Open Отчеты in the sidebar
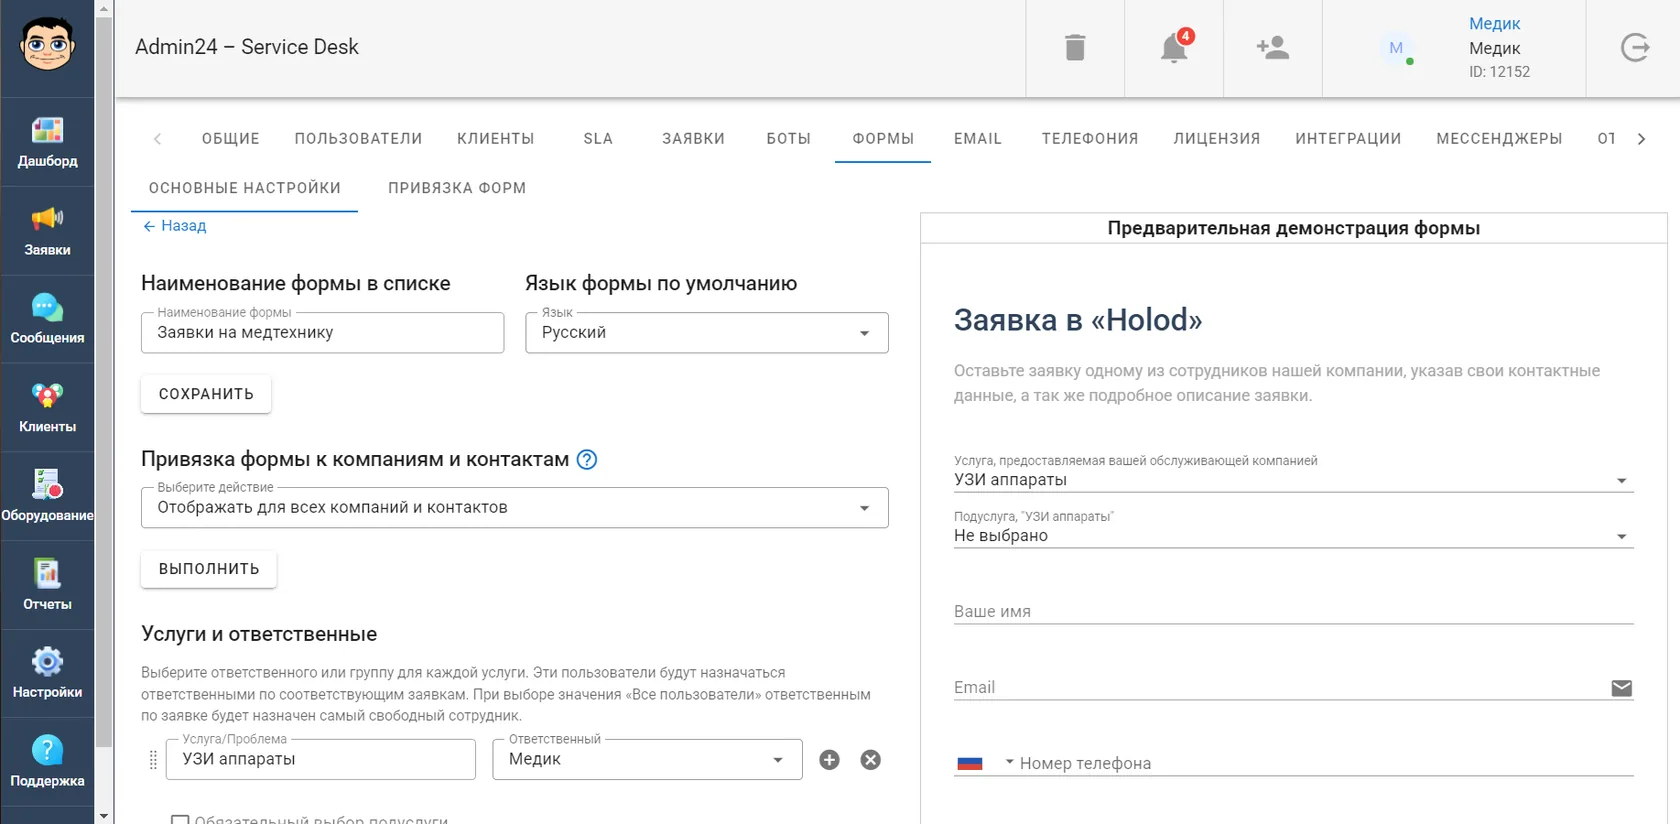 (47, 585)
